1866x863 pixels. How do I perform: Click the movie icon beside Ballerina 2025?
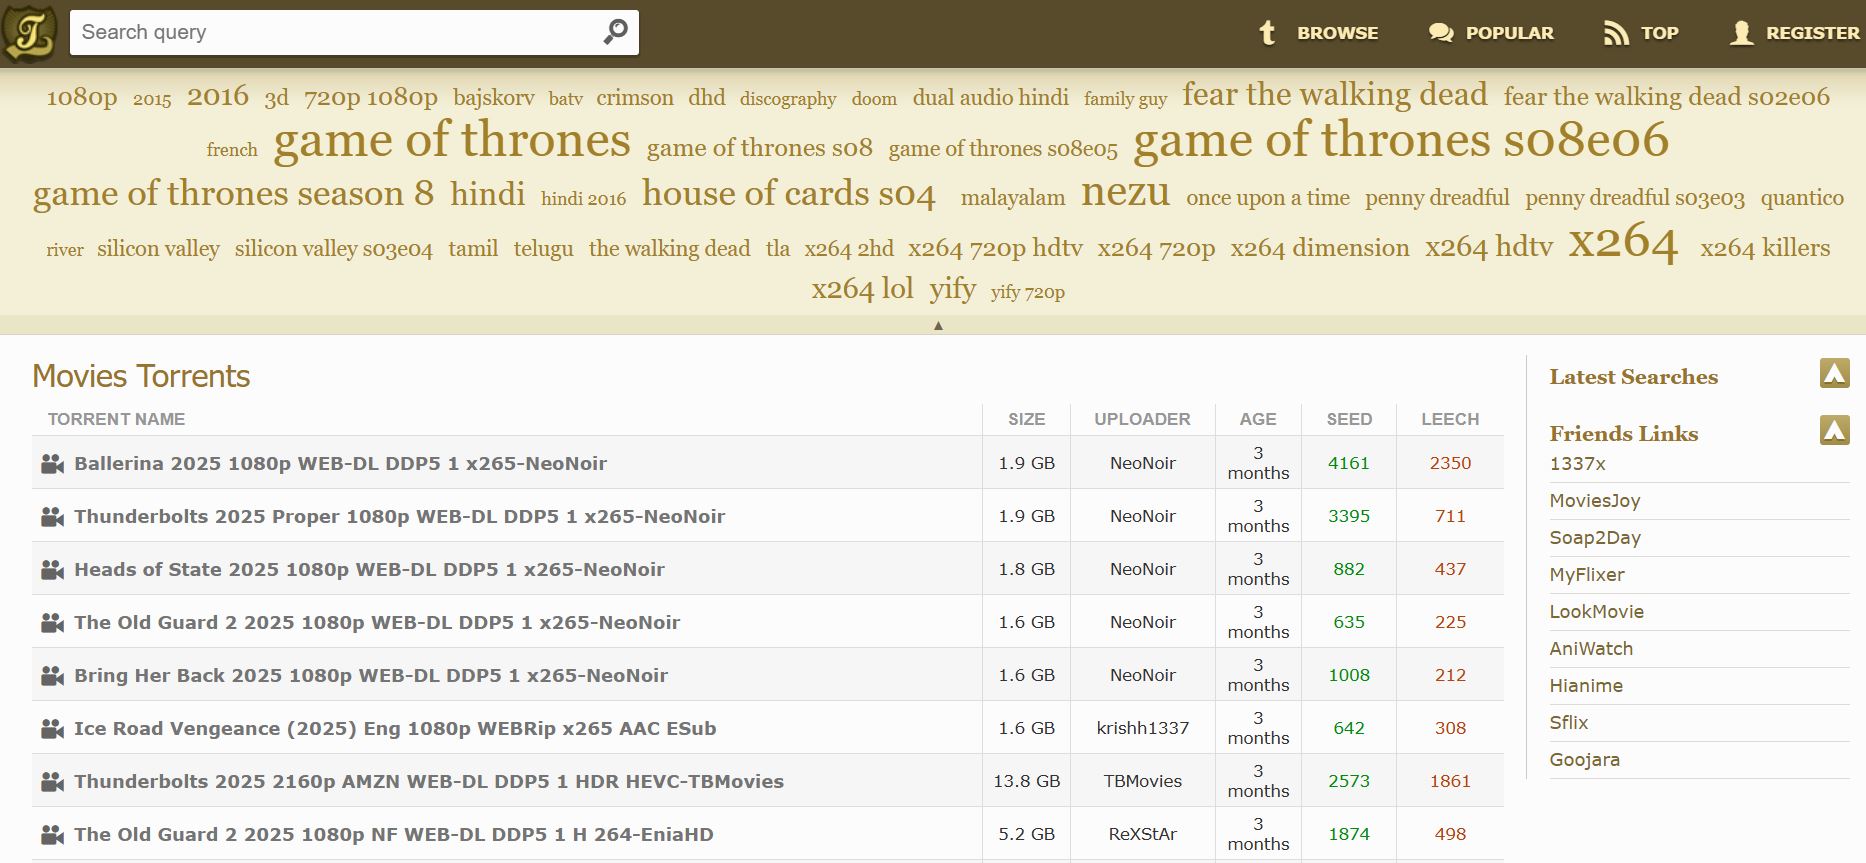coord(52,464)
